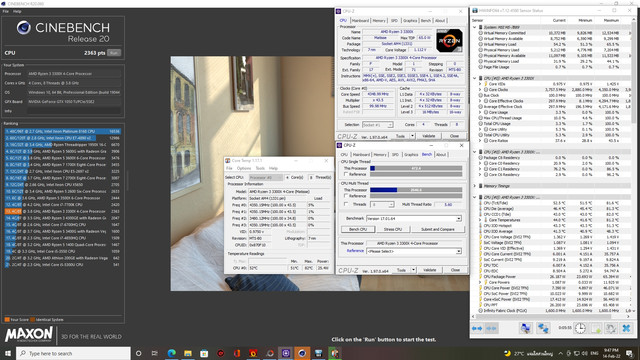Viewport: 640px width, 360px height.
Task: Click HWiNFO network share arrows icon
Action: (543, 328)
